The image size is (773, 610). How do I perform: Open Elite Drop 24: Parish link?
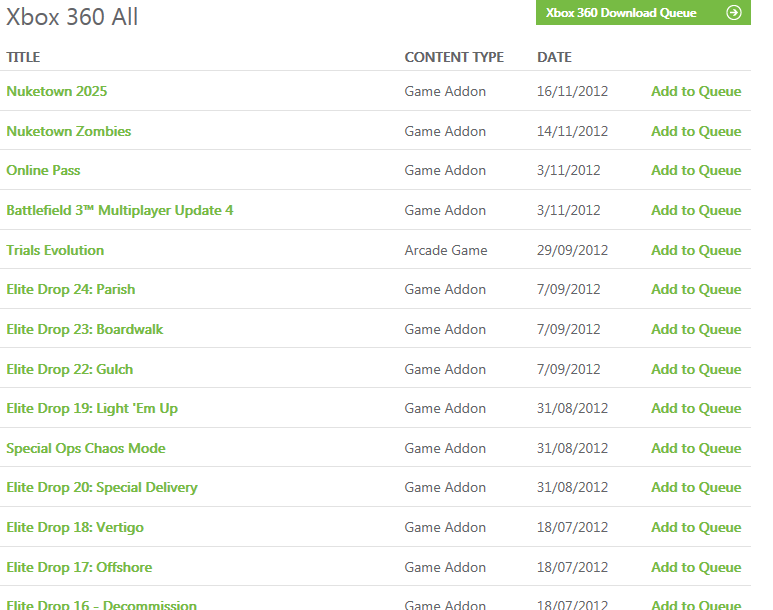70,289
